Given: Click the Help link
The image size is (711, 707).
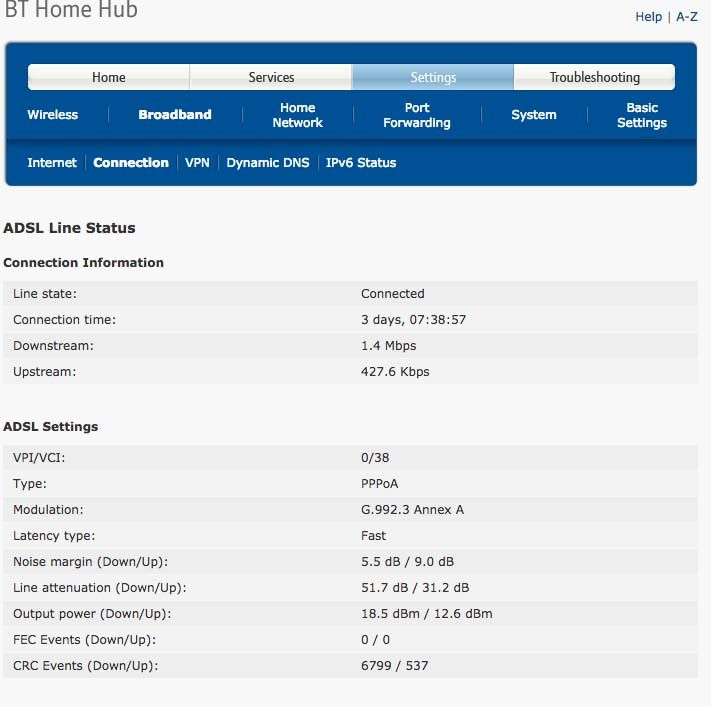Looking at the screenshot, I should pos(648,17).
